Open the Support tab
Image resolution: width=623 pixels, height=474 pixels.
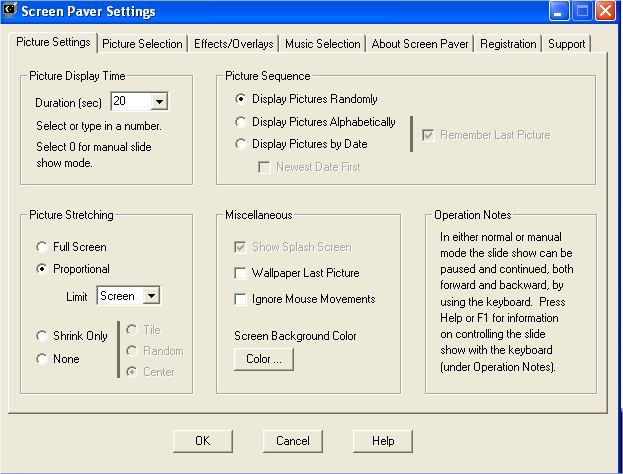(567, 44)
